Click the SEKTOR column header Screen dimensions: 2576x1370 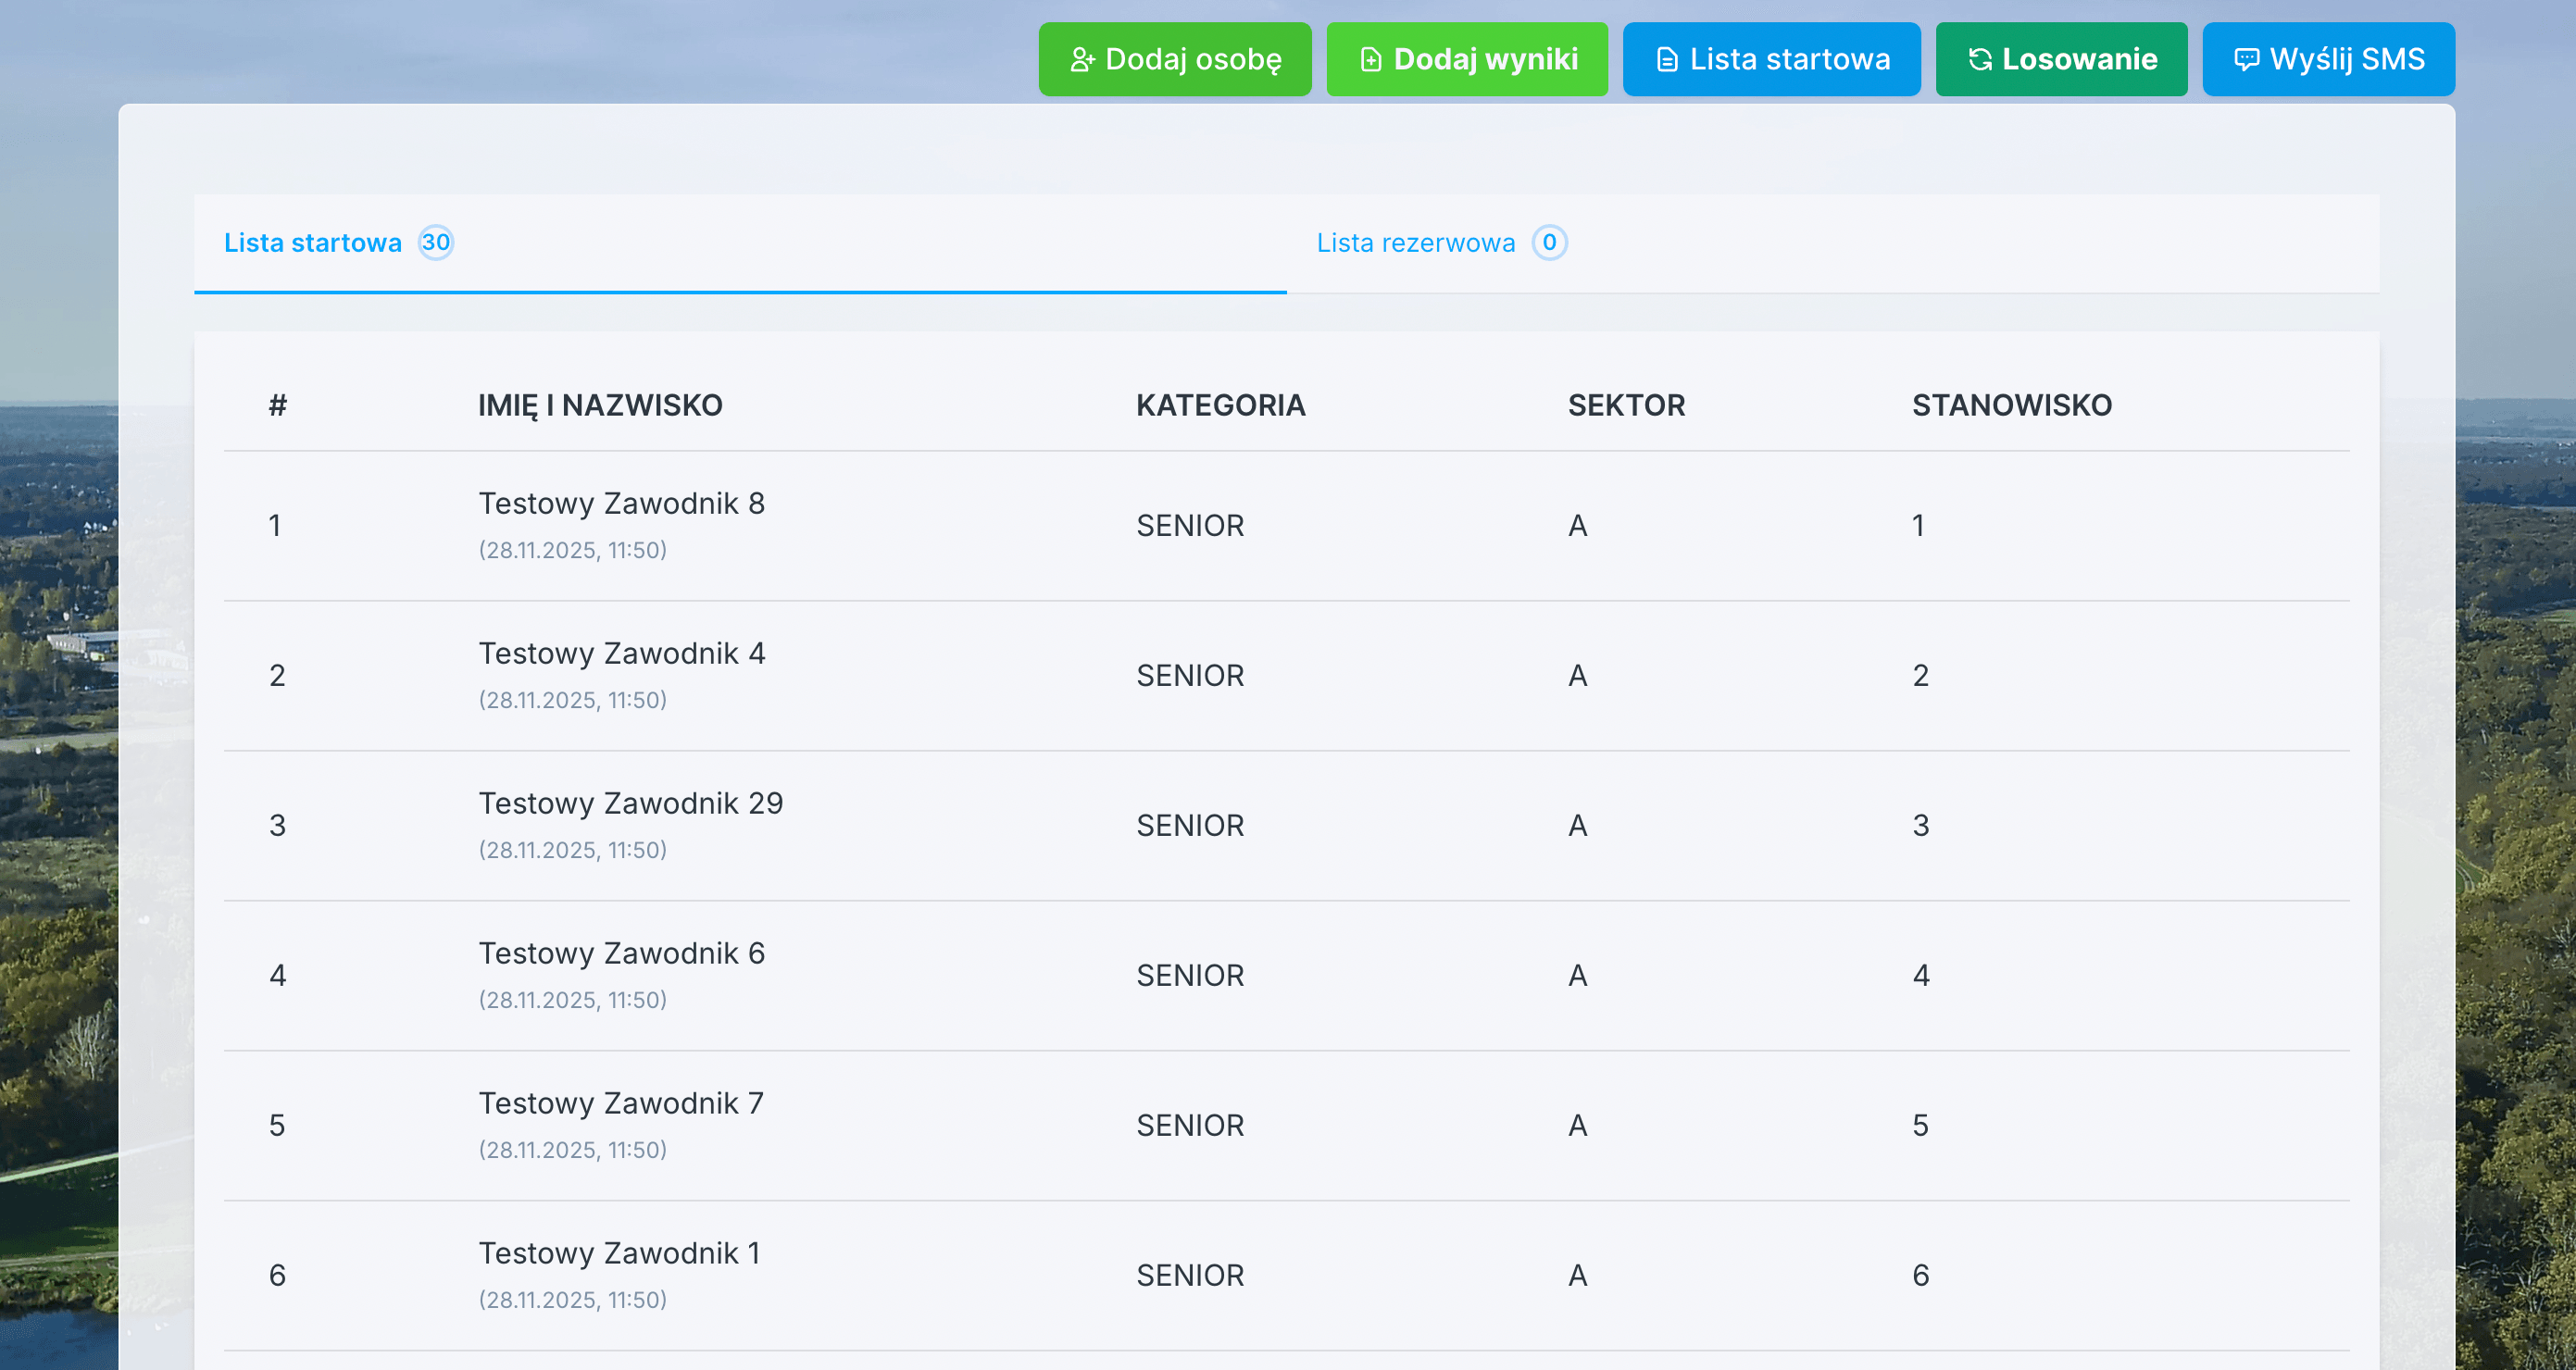[1626, 405]
